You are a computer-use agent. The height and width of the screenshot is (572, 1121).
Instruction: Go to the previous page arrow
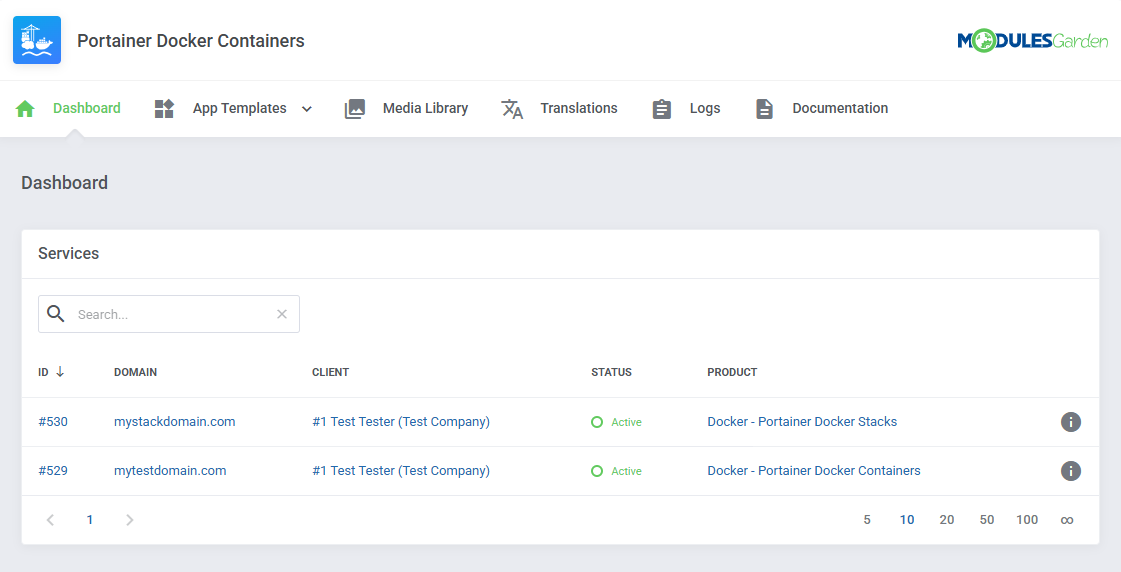pyautogui.click(x=50, y=520)
